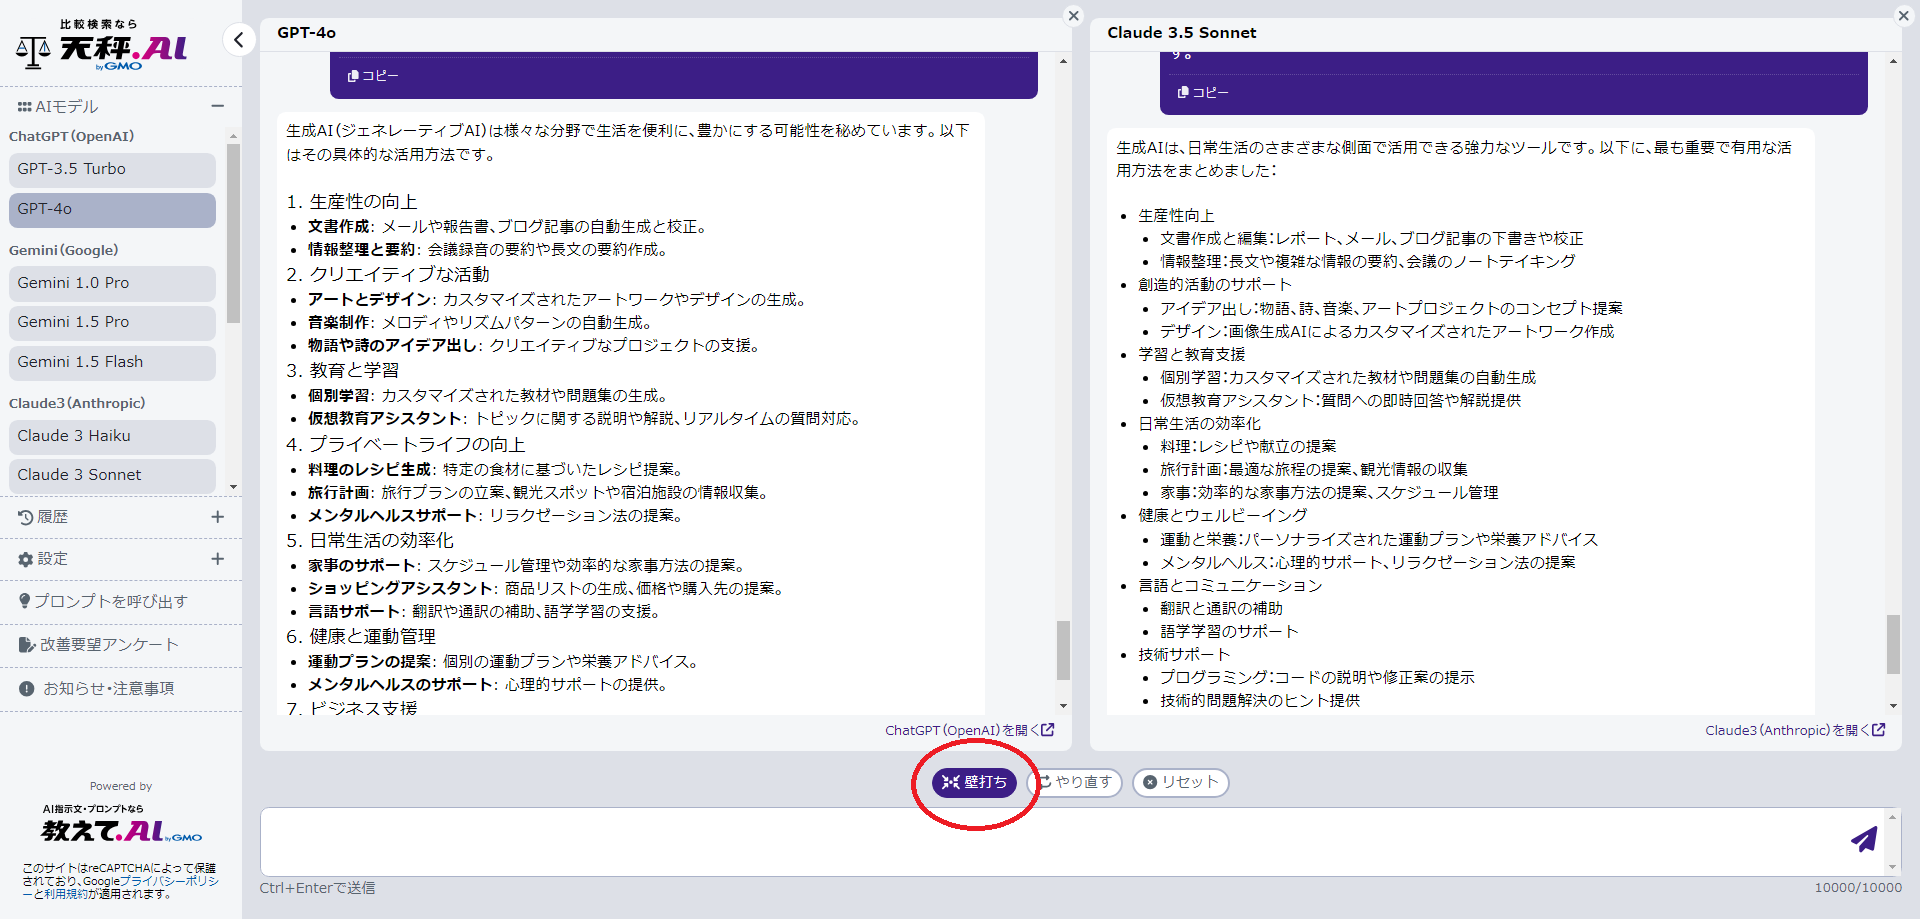1920x919 pixels.
Task: Expand the 履歴 history section
Action: (217, 517)
